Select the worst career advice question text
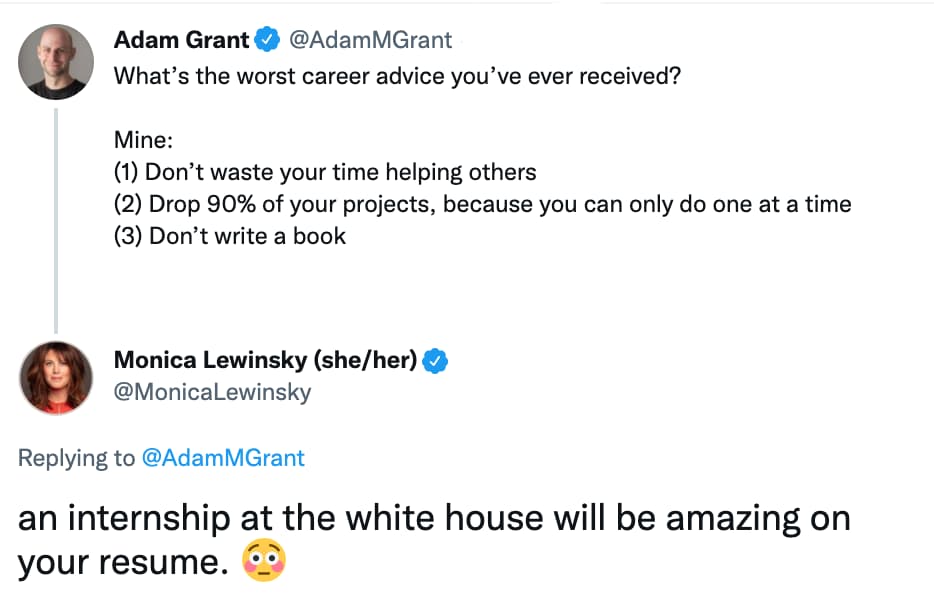 (x=397, y=76)
